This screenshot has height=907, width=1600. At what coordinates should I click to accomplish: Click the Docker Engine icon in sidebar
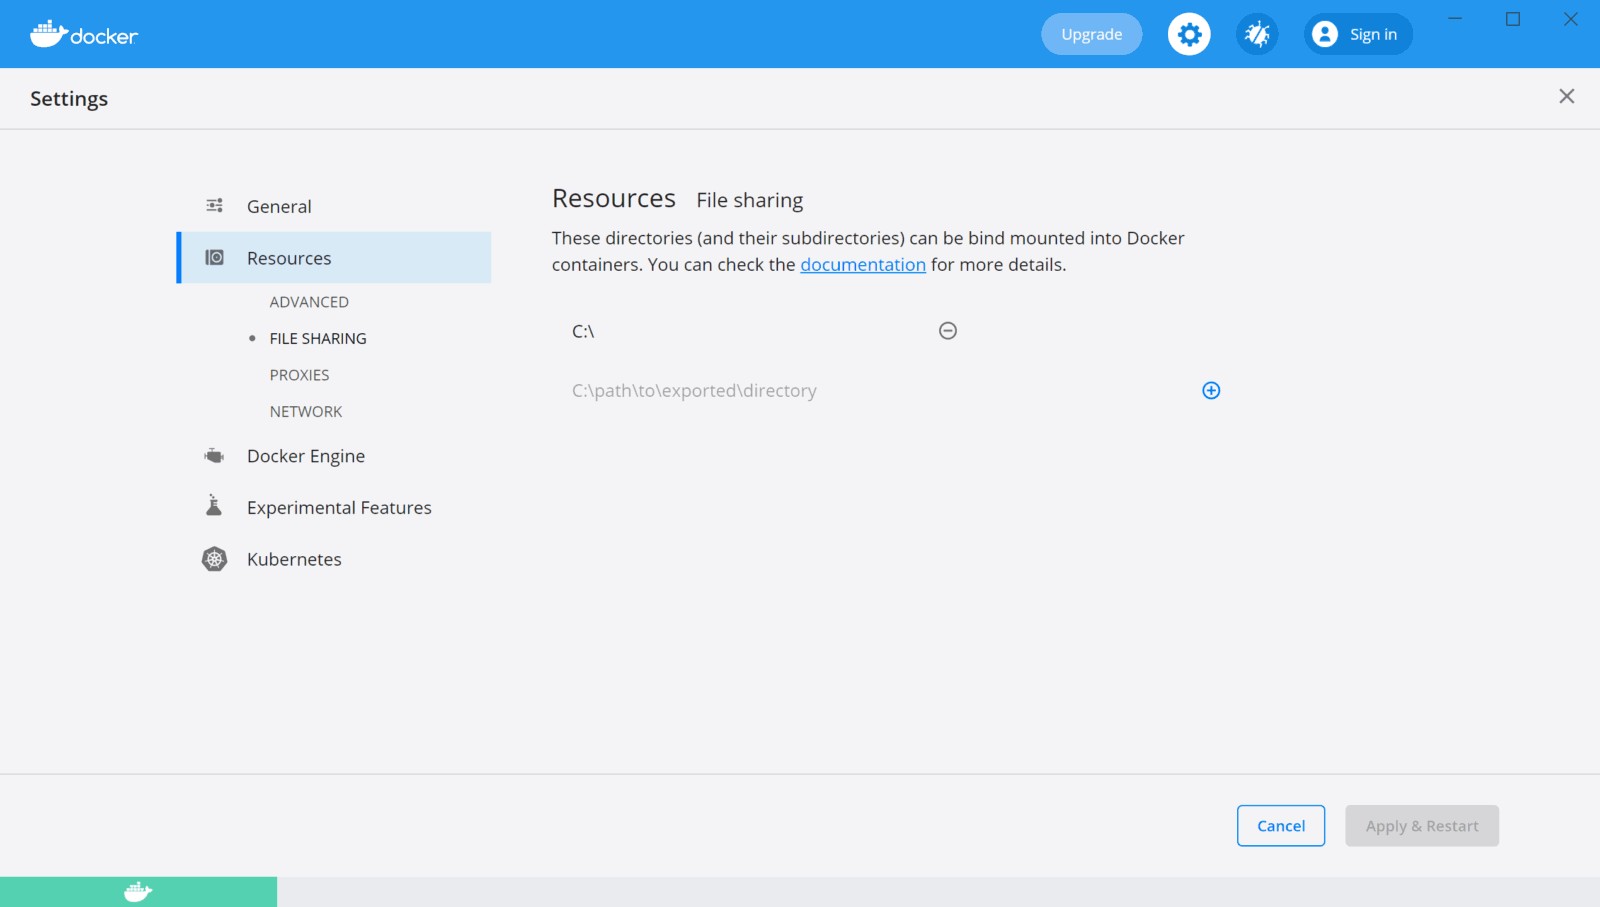[x=214, y=456]
